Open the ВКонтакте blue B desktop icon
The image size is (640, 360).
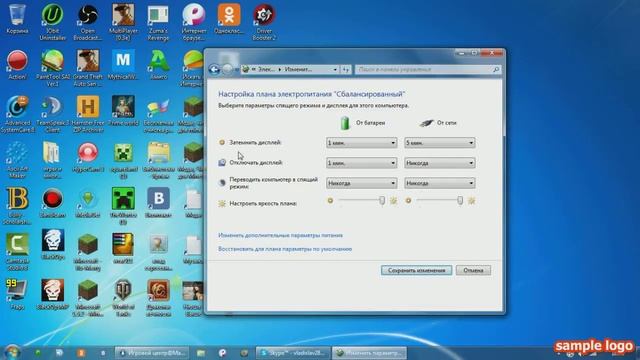click(x=158, y=203)
